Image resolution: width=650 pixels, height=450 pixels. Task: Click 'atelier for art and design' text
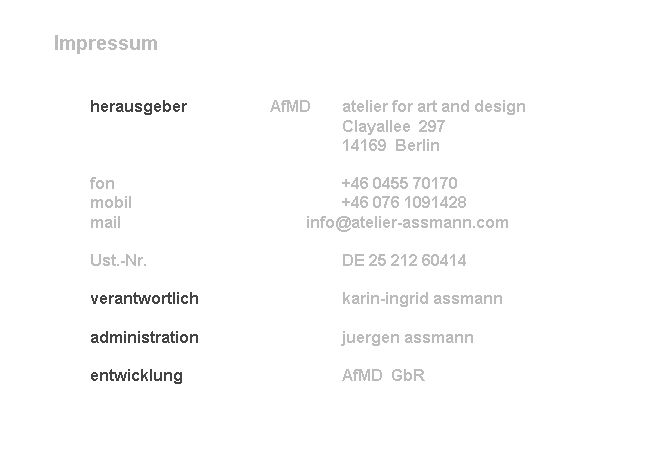pos(434,107)
